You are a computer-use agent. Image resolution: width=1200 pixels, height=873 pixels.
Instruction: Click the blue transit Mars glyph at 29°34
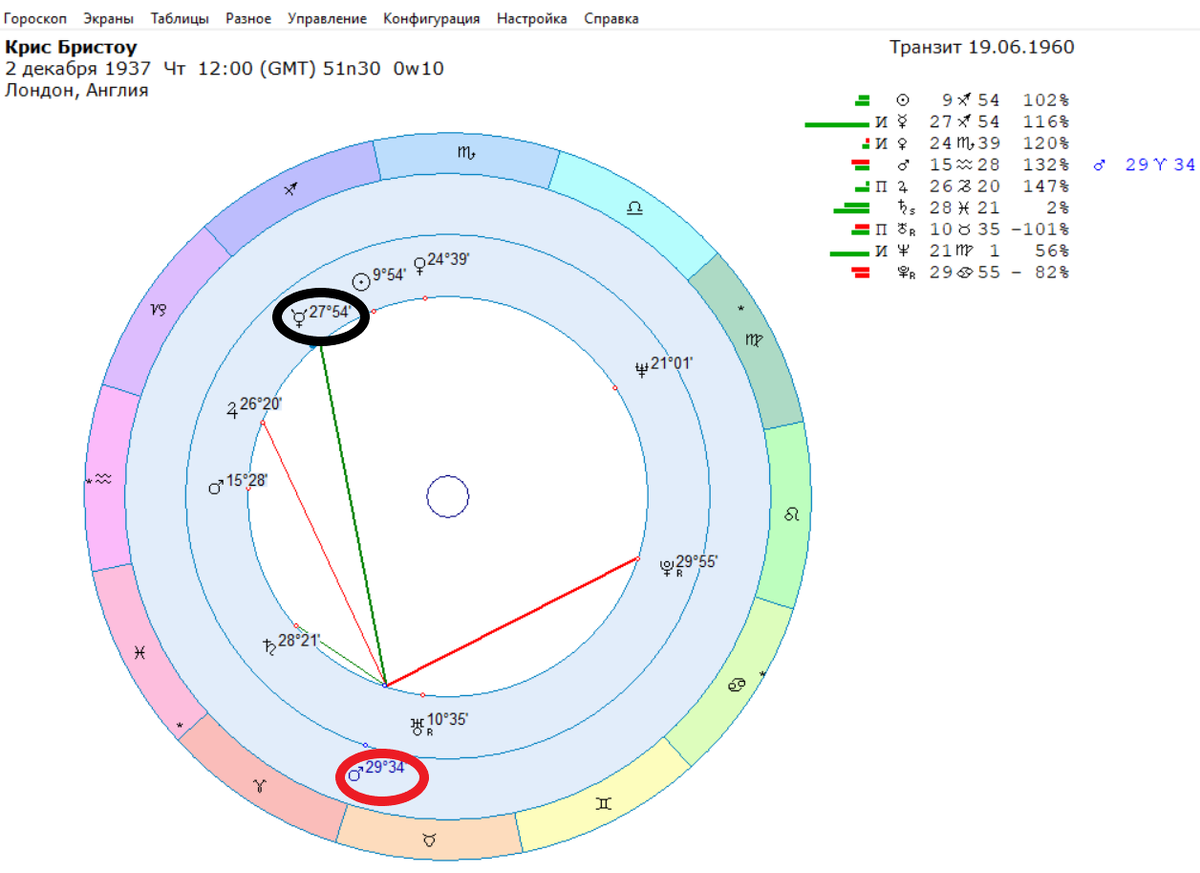pos(356,772)
